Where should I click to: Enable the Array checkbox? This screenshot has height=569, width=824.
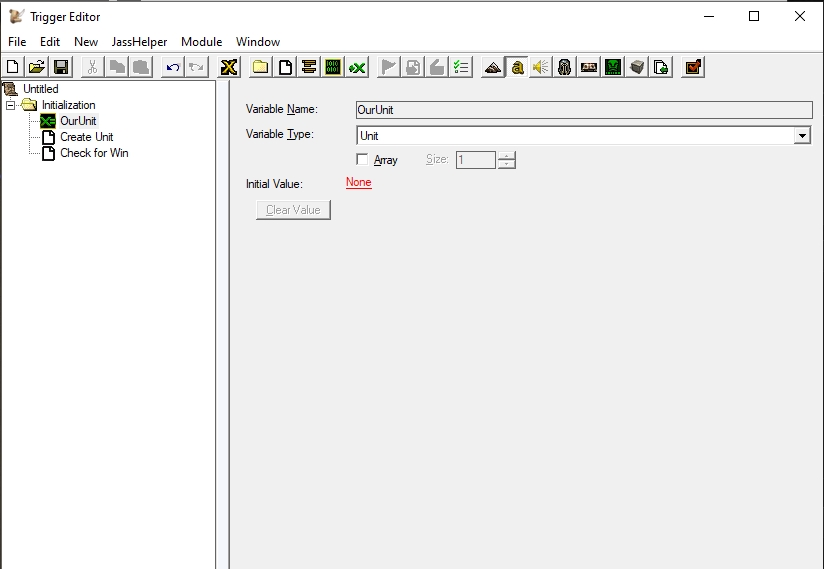362,159
